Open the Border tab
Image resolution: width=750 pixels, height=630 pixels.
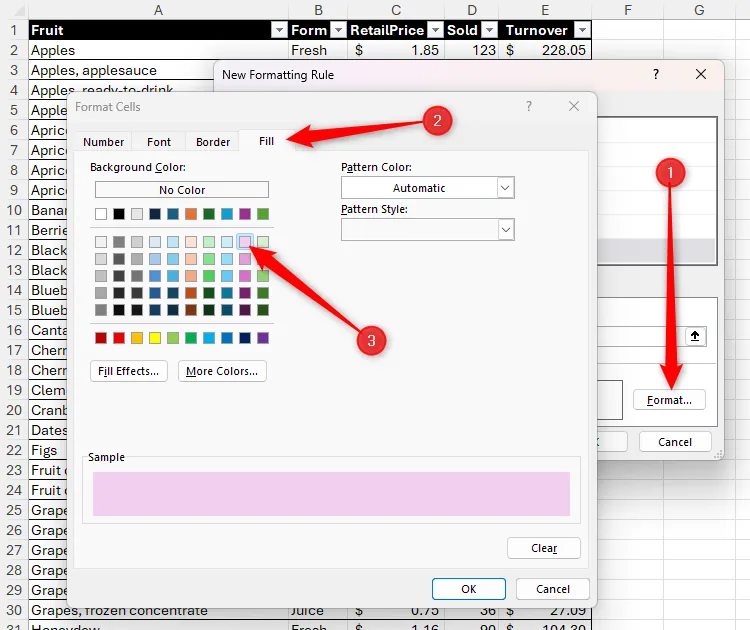coord(213,142)
